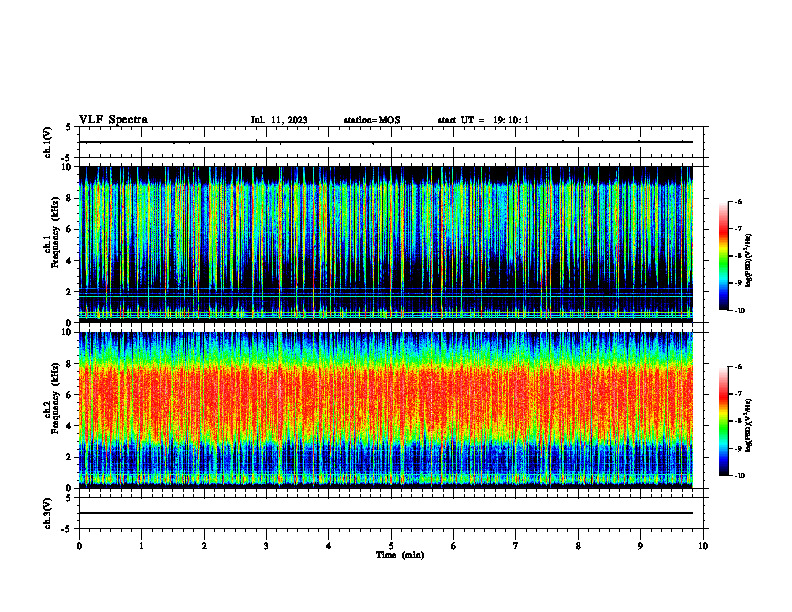The width and height of the screenshot is (792, 612).
Task: Click time axis tick label "0"
Action: tap(79, 546)
